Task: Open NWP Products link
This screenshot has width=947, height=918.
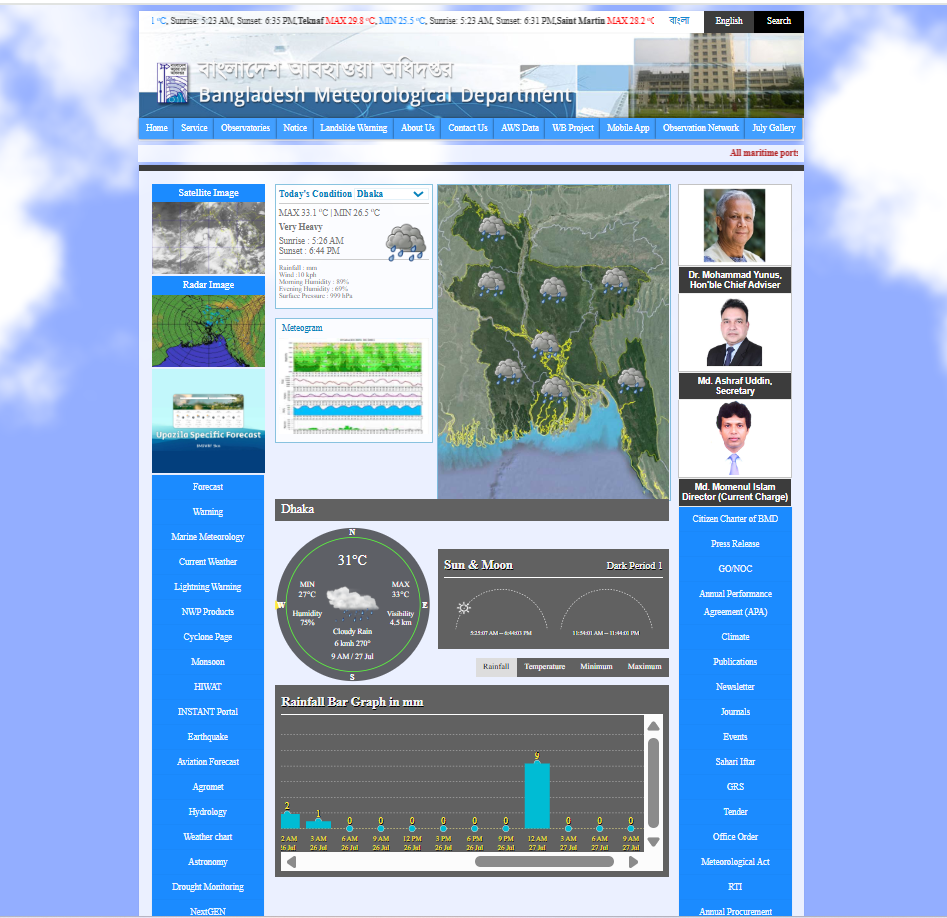Action: pyautogui.click(x=208, y=612)
